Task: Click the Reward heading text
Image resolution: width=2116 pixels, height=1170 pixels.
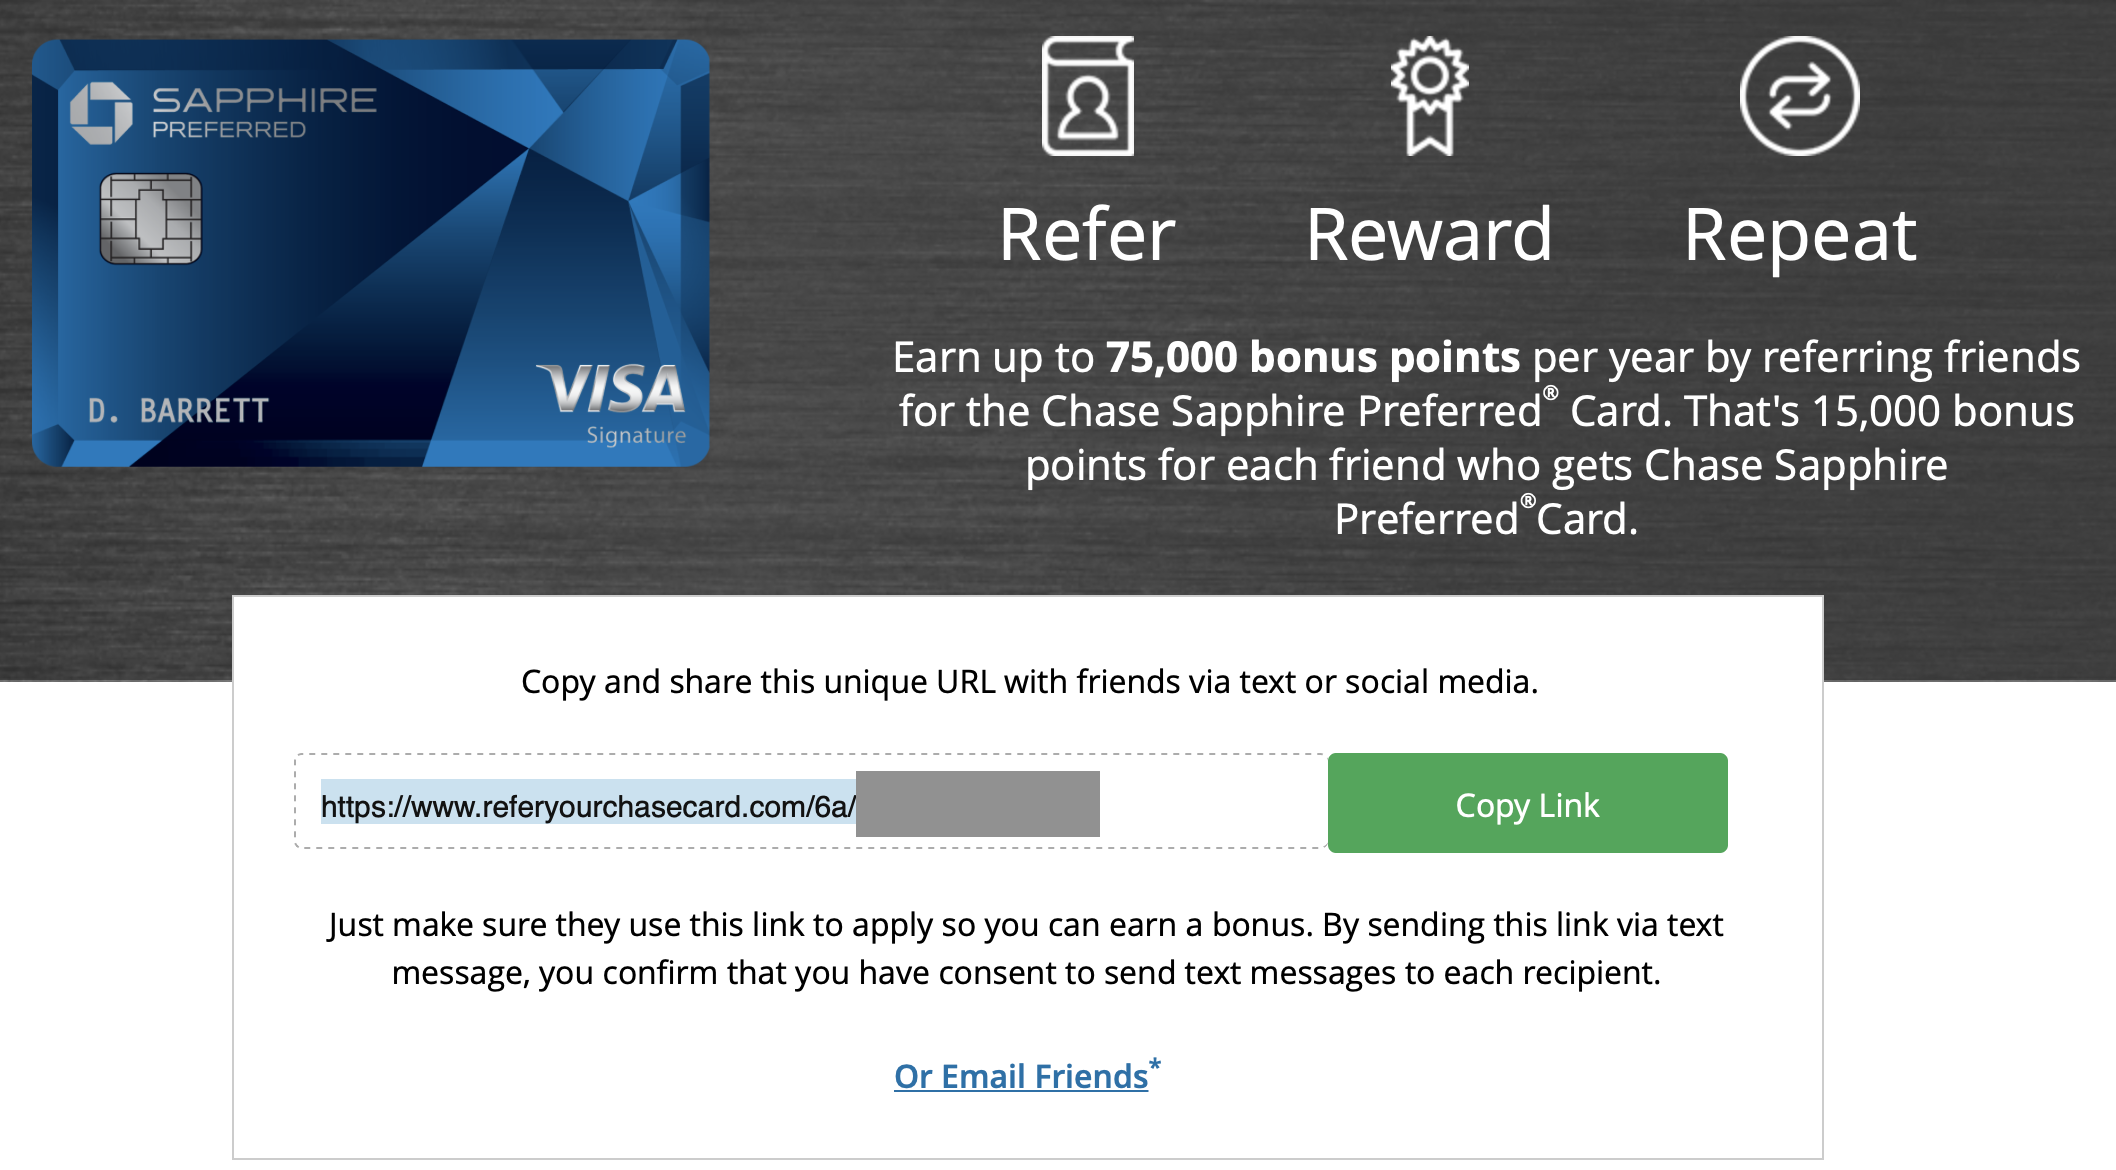Action: pyautogui.click(x=1429, y=235)
